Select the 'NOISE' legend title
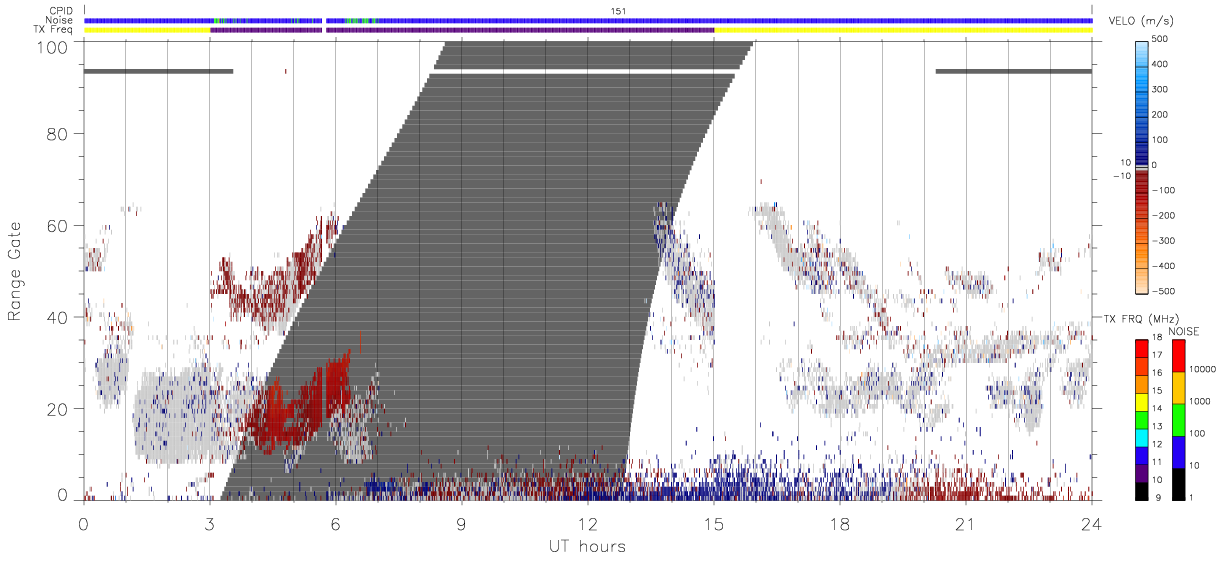The width and height of the screenshot is (1228, 567). click(1184, 331)
